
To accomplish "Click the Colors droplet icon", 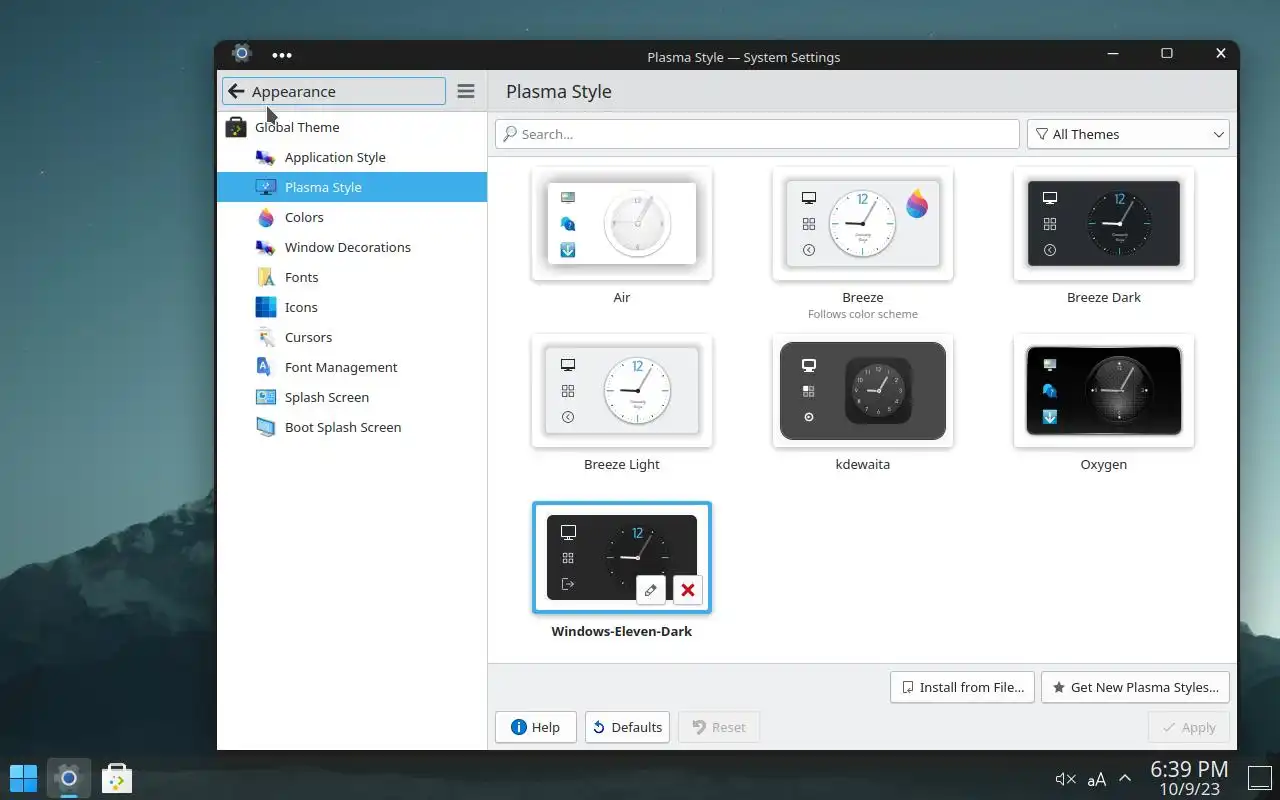I will coord(265,217).
